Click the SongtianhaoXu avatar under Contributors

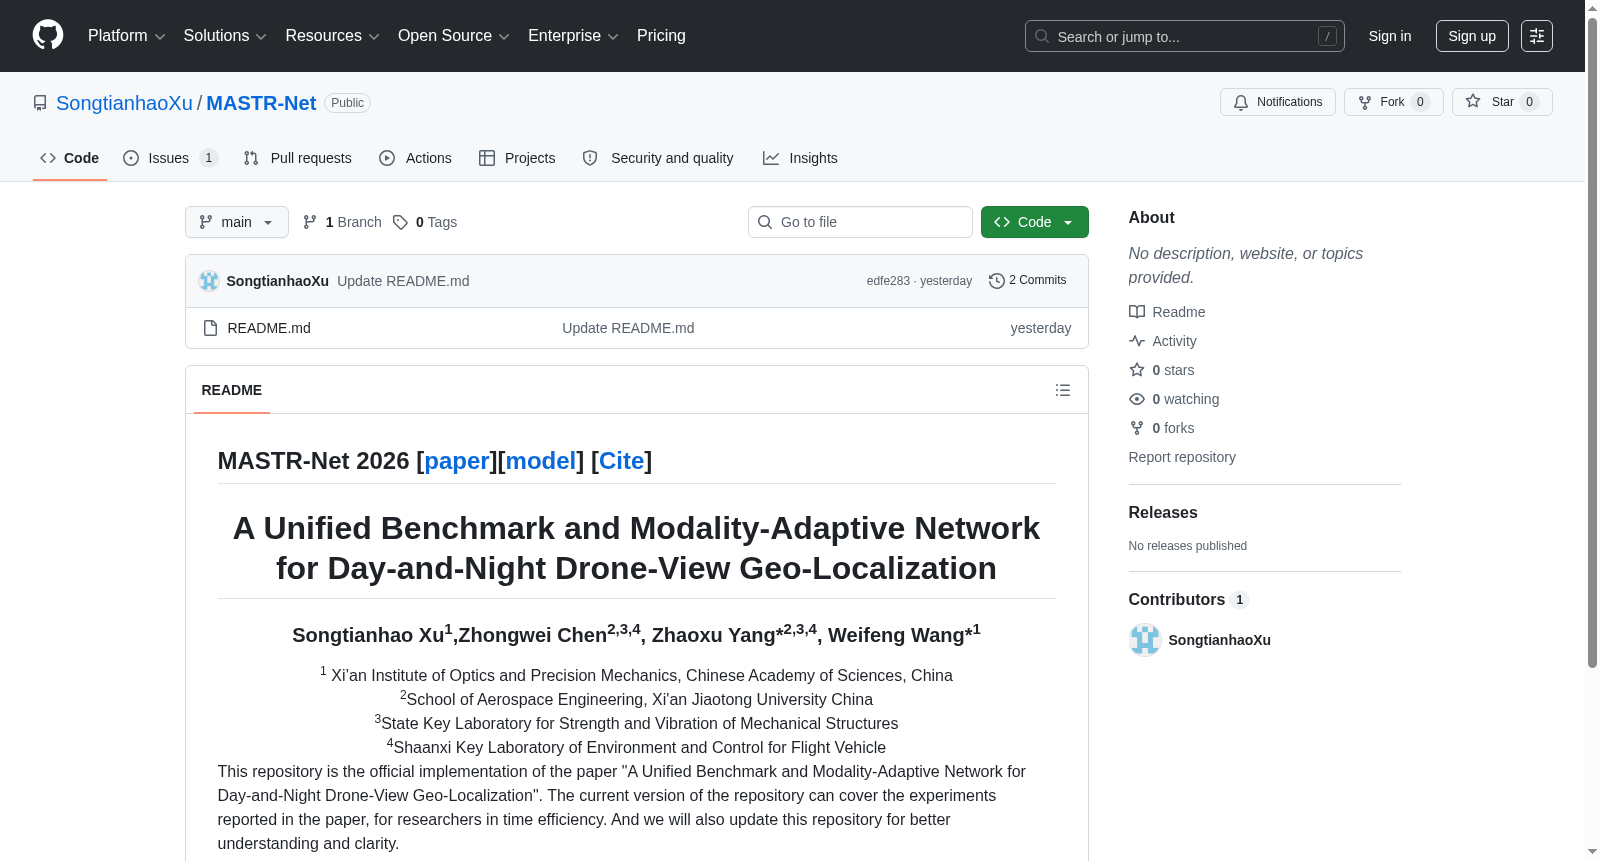1145,640
